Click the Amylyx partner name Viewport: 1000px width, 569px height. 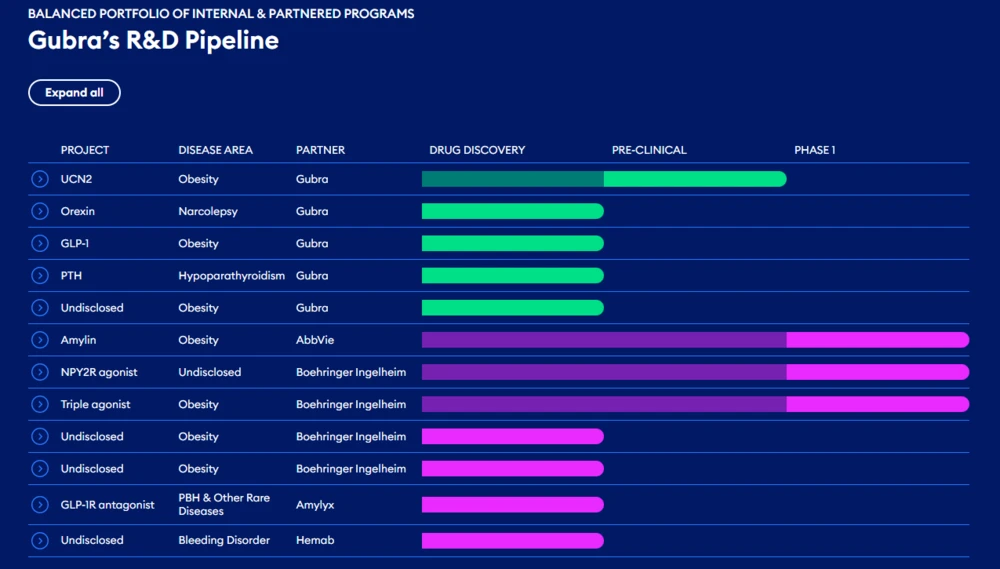(x=315, y=505)
